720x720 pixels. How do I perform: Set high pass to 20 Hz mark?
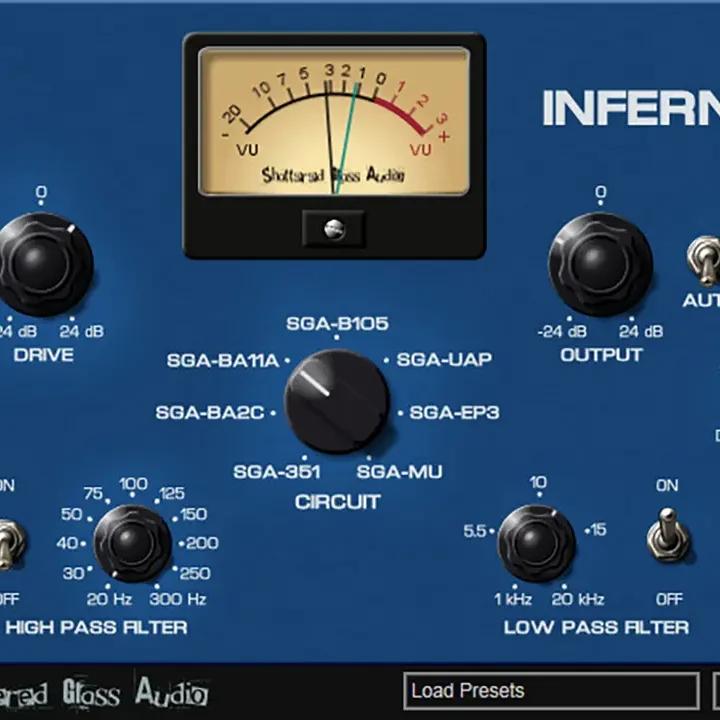pos(109,599)
